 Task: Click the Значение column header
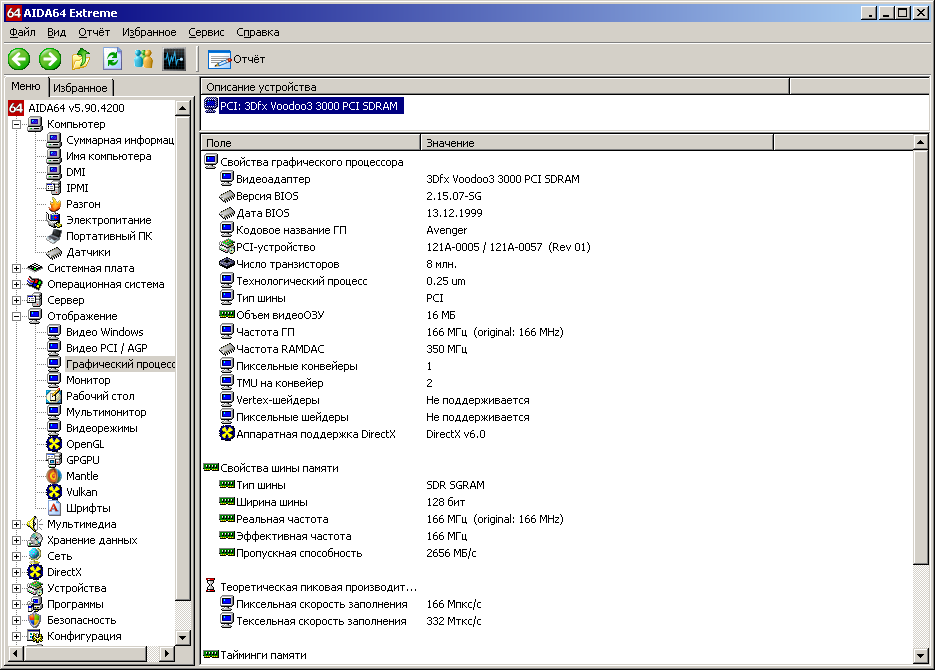(596, 142)
